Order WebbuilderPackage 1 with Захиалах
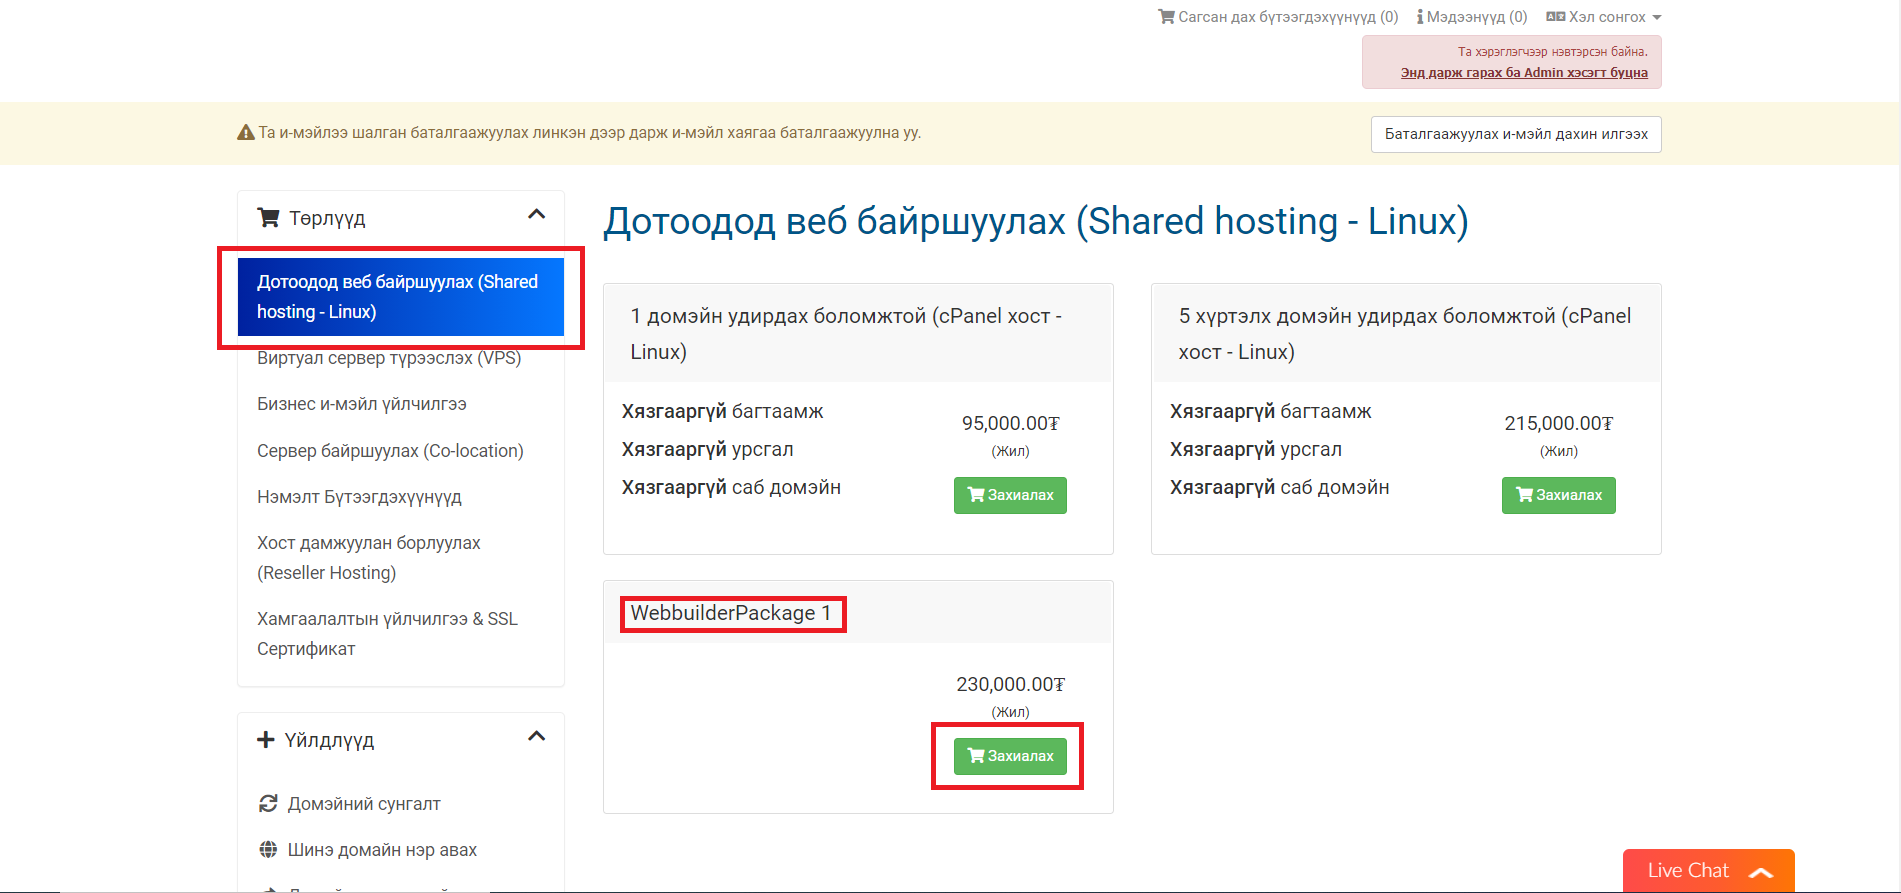Screen dimensions: 1901x893 1010,756
